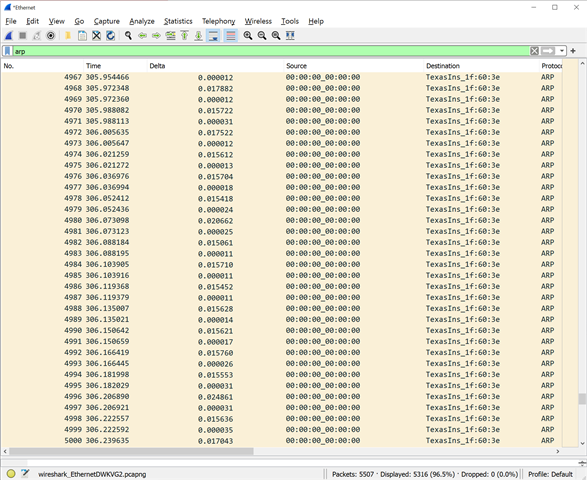587x480 pixels.
Task: Sort by the Destination column header
Action: tap(481, 66)
